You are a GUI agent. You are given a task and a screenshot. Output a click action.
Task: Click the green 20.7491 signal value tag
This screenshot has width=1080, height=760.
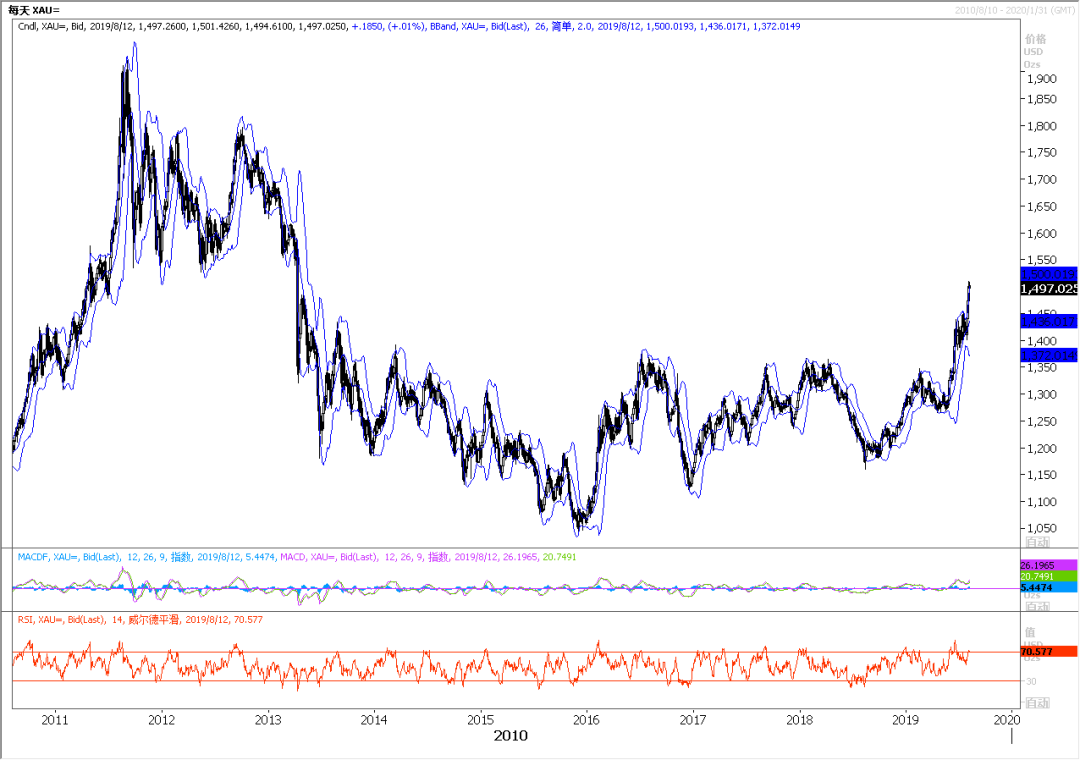click(x=1048, y=576)
